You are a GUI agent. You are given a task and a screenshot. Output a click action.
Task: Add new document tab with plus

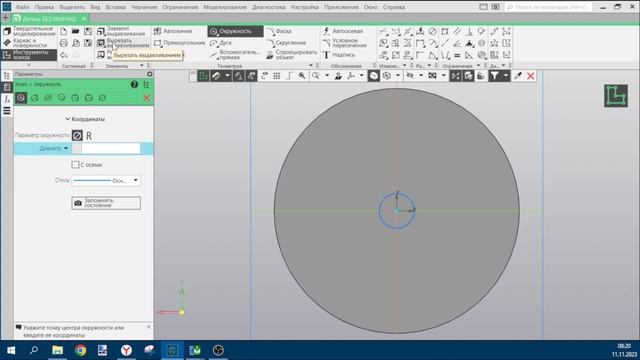point(5,18)
